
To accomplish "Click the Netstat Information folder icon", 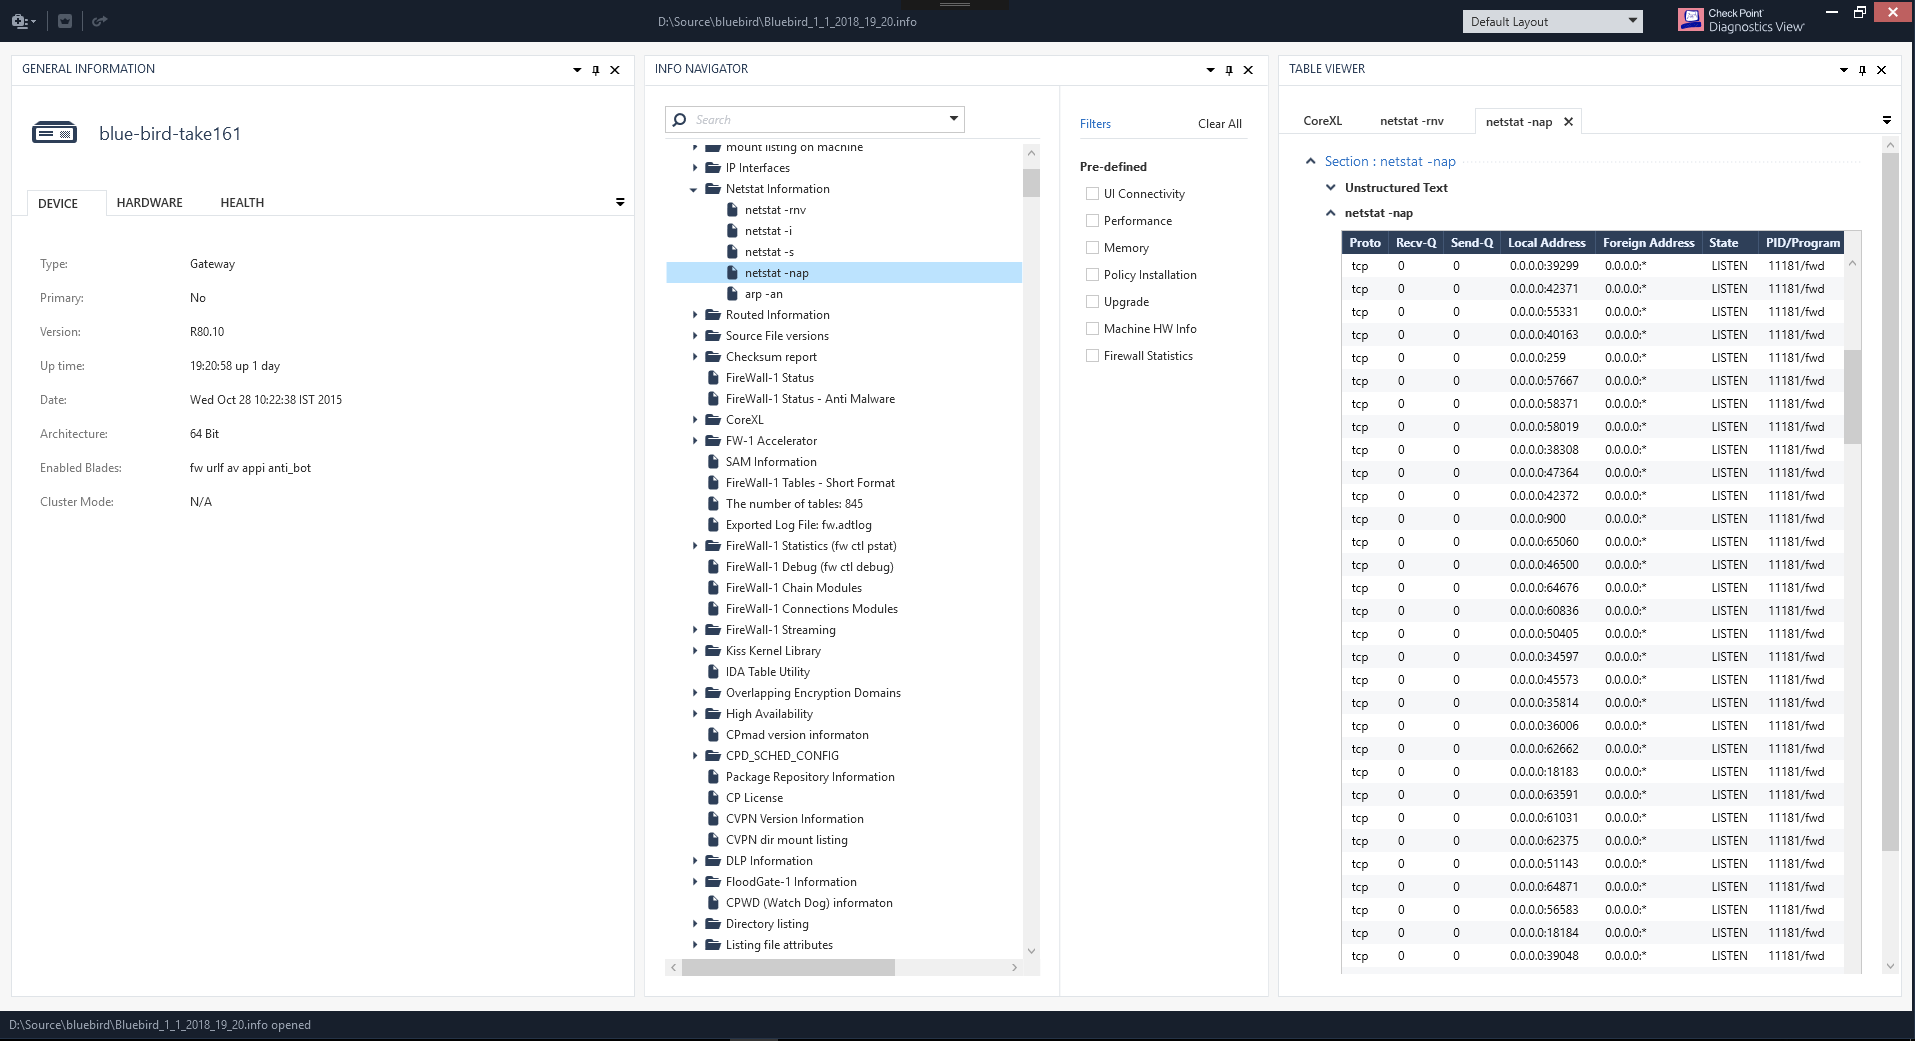I will click(x=713, y=189).
